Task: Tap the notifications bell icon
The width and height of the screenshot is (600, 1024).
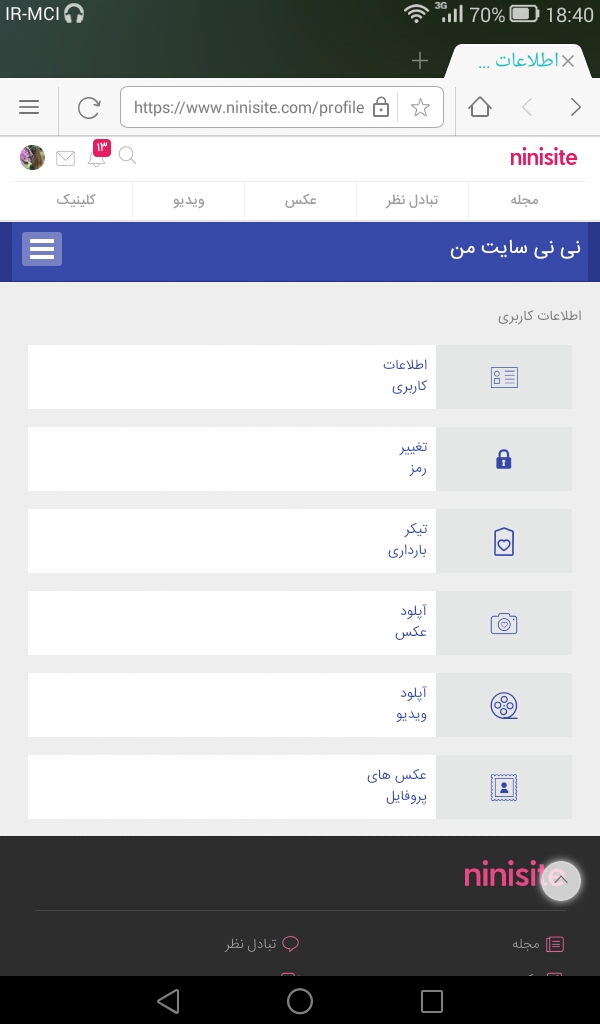Action: point(97,157)
